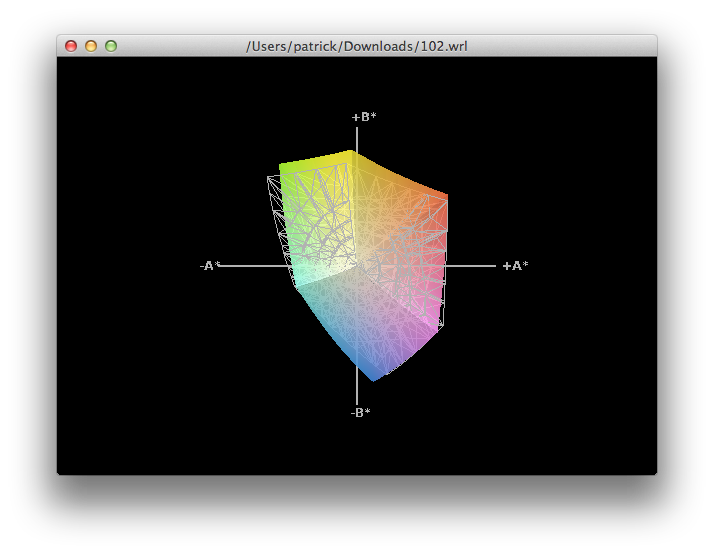Click the window title /Users/patrick/Downloads/102.wrl
714x554 pixels.
357,46
